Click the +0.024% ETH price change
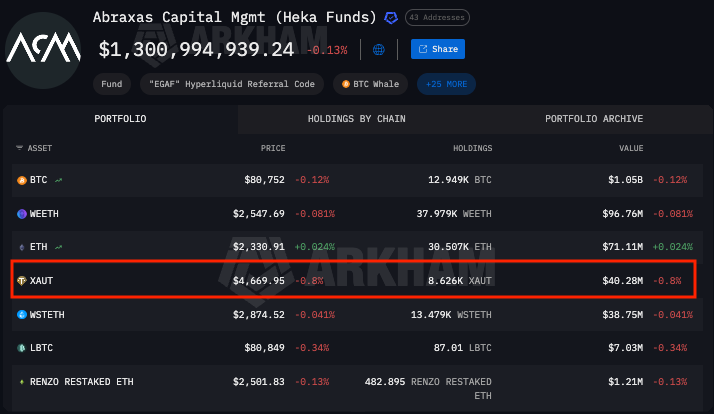Viewport: 714px width, 414px height. [315, 247]
